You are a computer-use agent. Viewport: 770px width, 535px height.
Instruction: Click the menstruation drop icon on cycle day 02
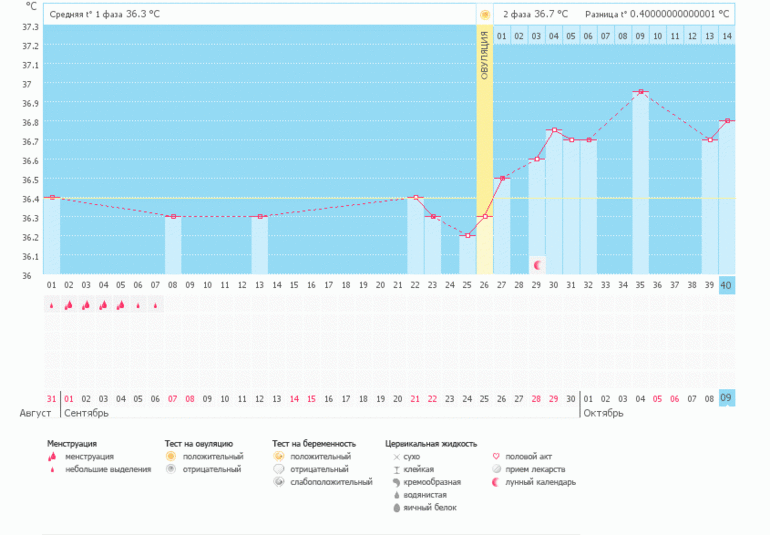pyautogui.click(x=68, y=306)
